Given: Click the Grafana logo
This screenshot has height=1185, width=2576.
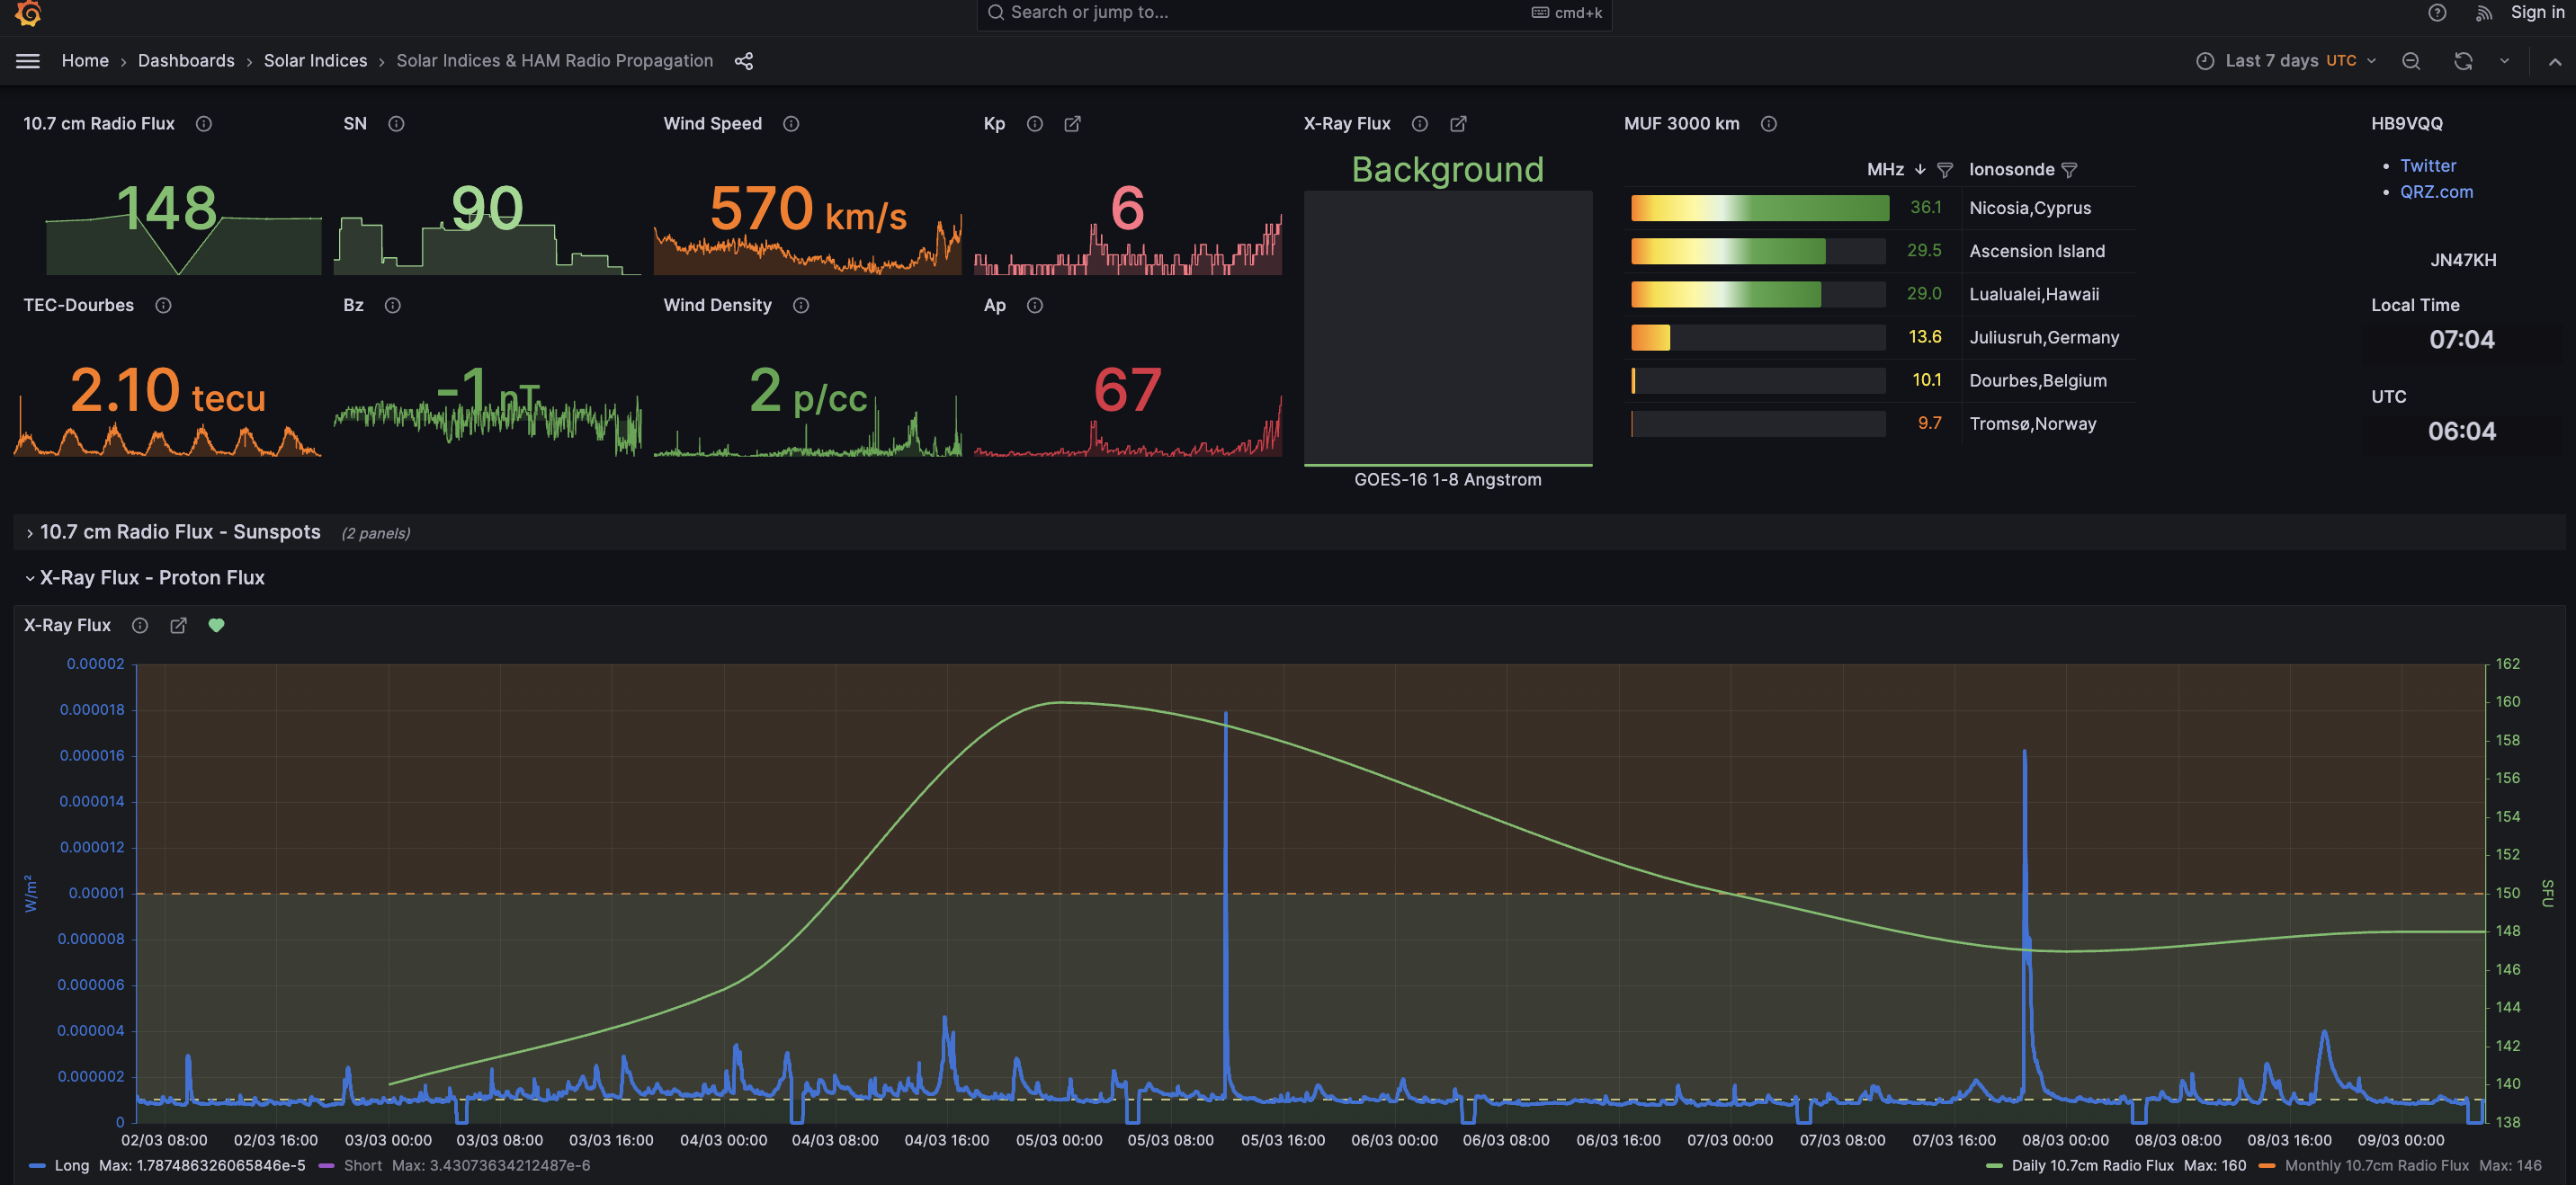Looking at the screenshot, I should (x=28, y=14).
